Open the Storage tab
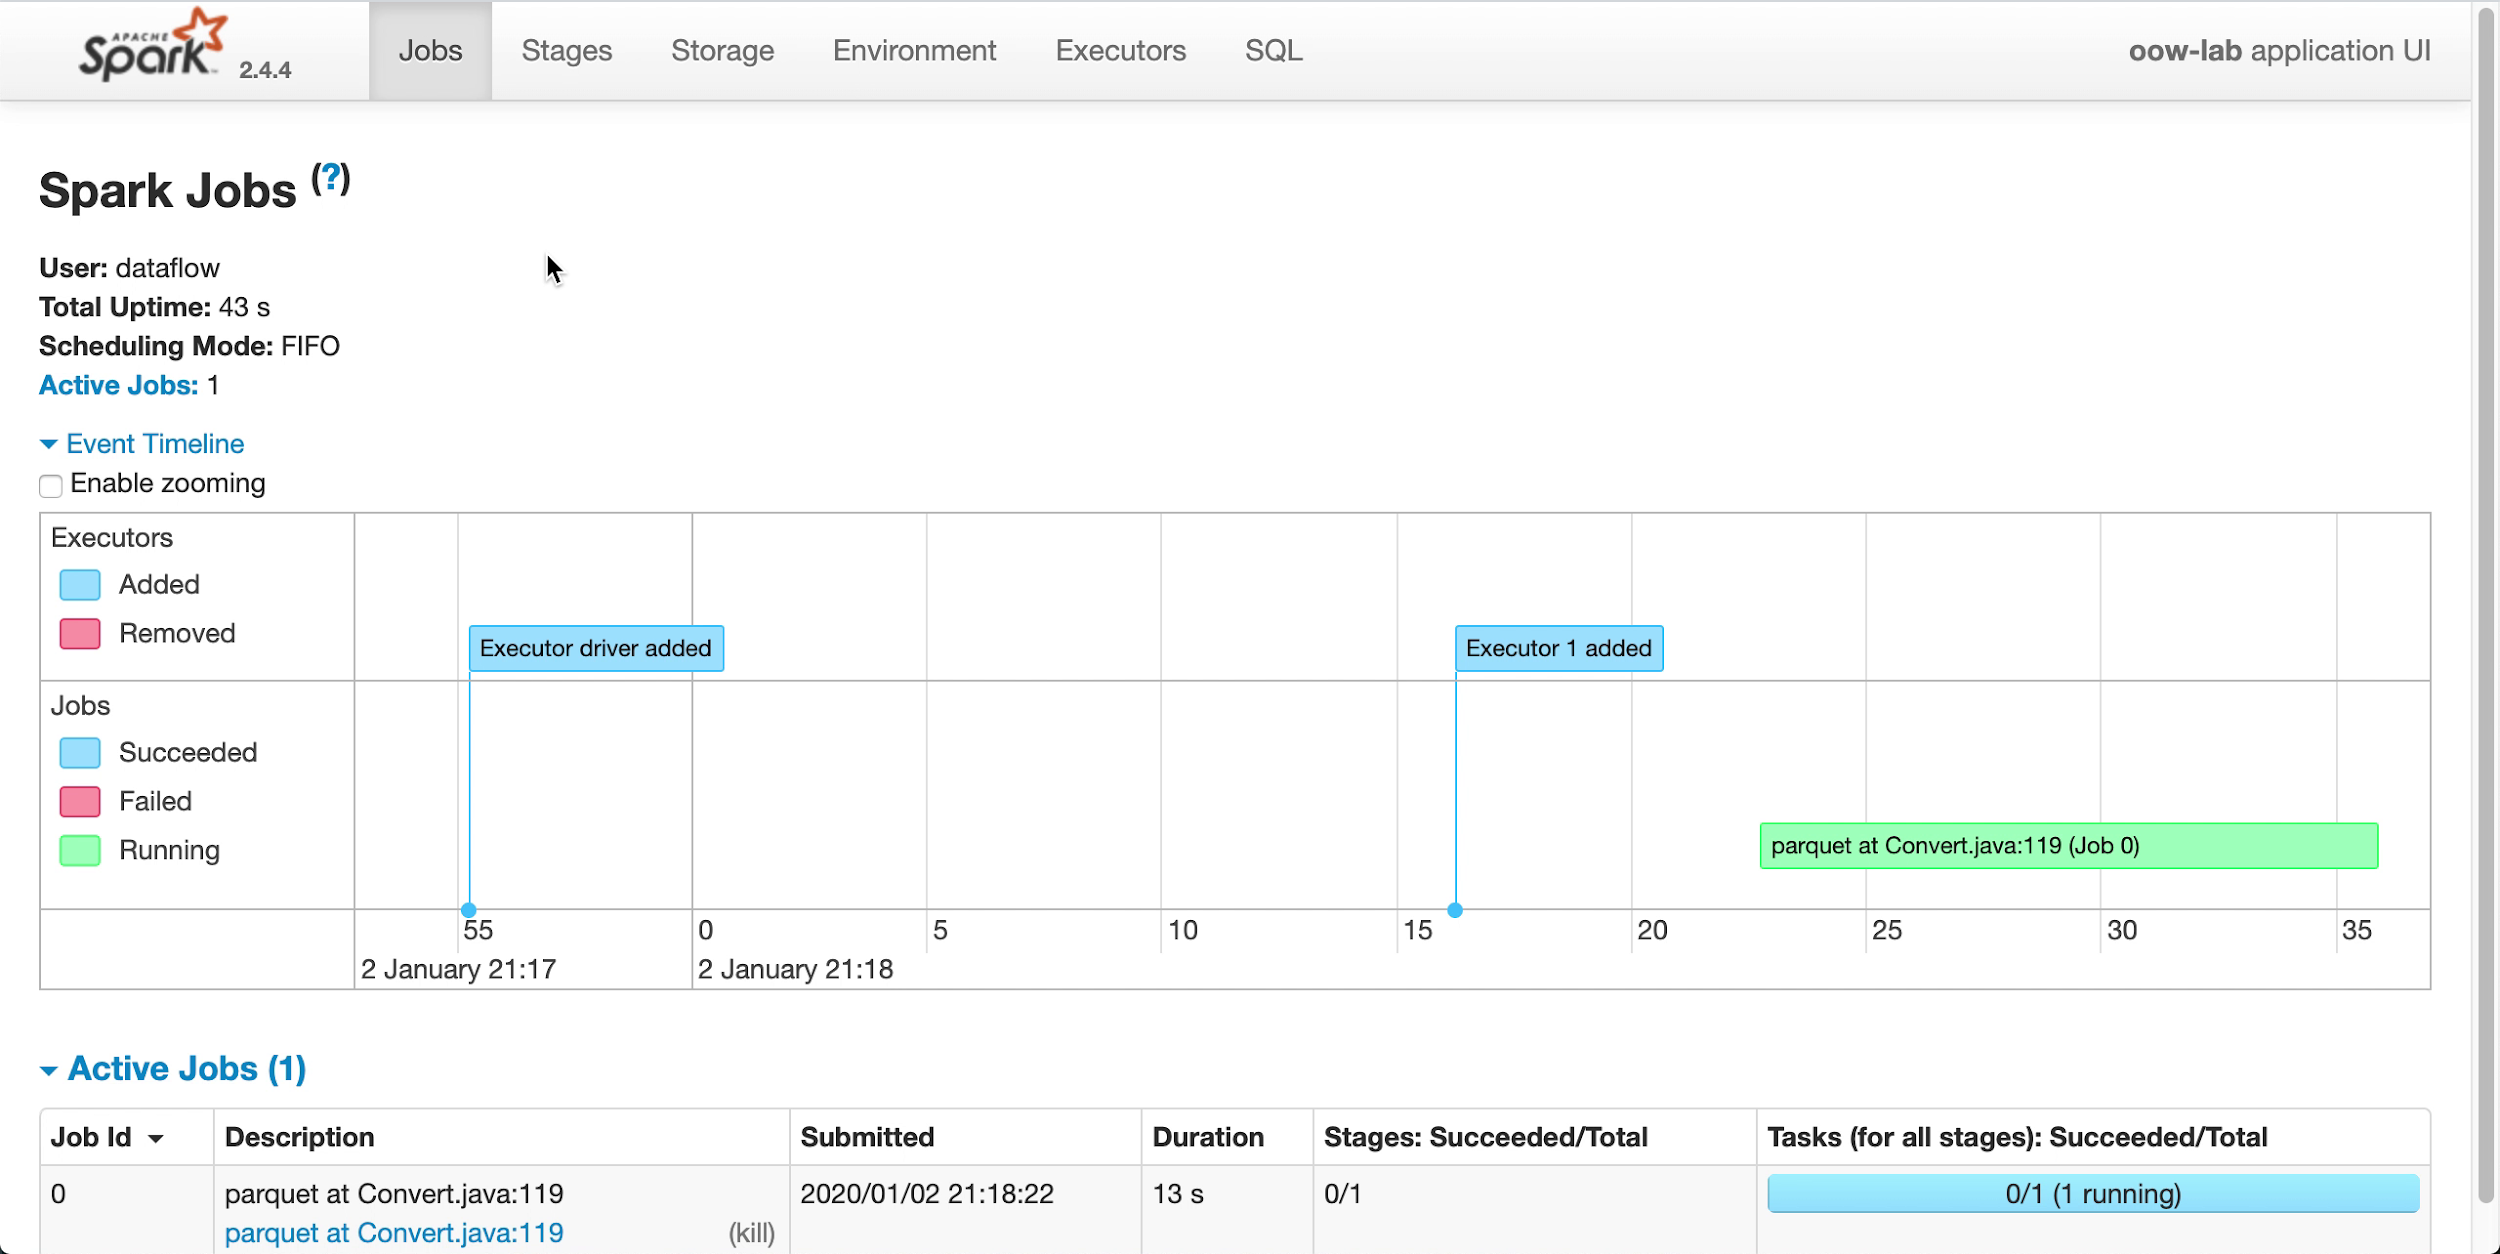Screen dimensions: 2500x1254 [x=722, y=50]
